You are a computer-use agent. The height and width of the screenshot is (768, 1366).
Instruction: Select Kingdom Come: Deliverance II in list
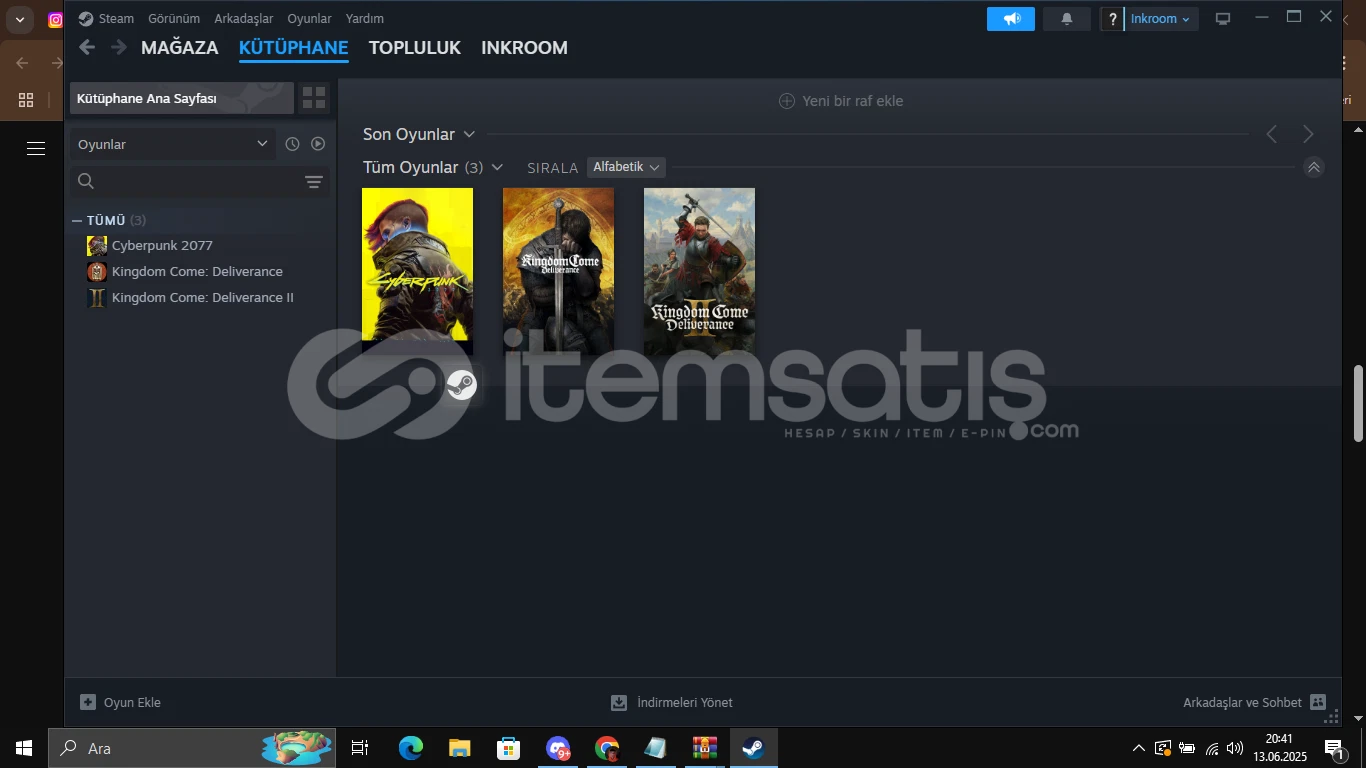[203, 298]
